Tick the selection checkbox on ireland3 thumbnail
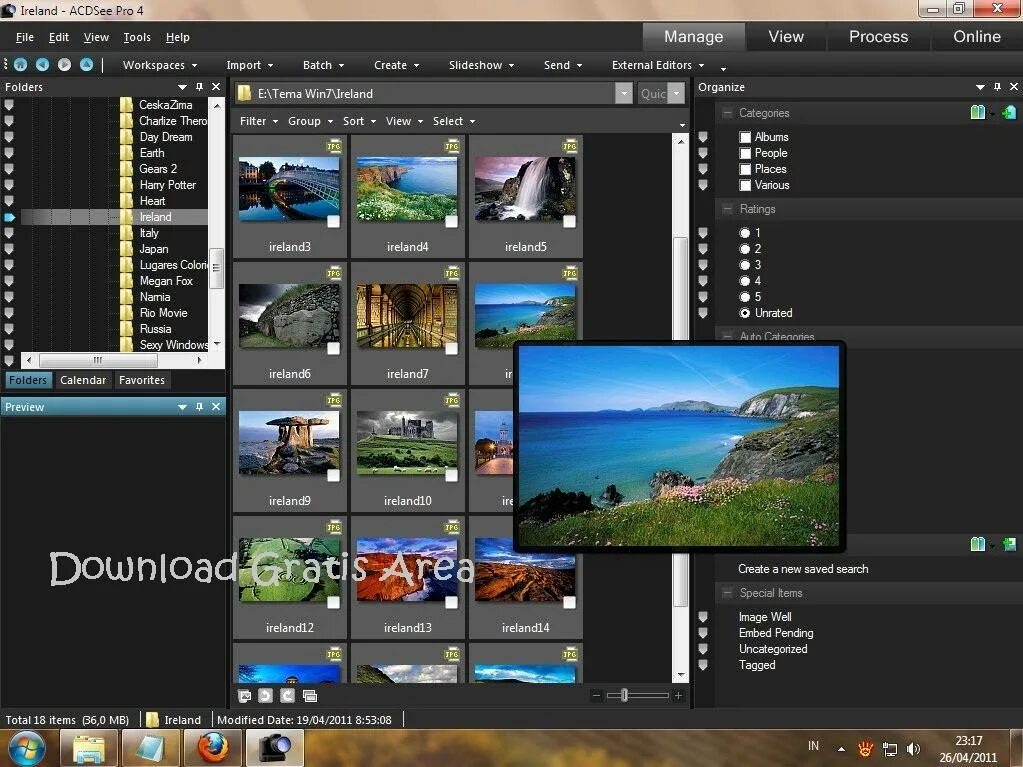This screenshot has width=1023, height=767. [x=333, y=222]
